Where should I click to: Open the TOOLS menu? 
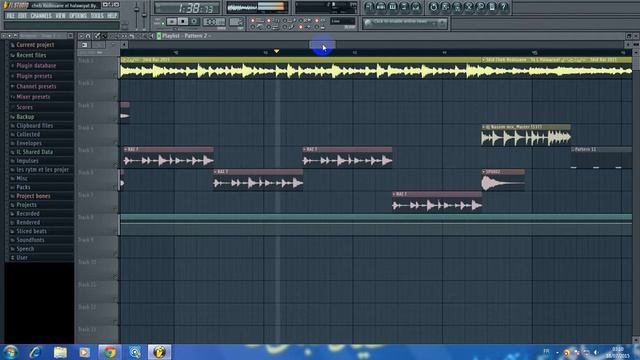97,16
